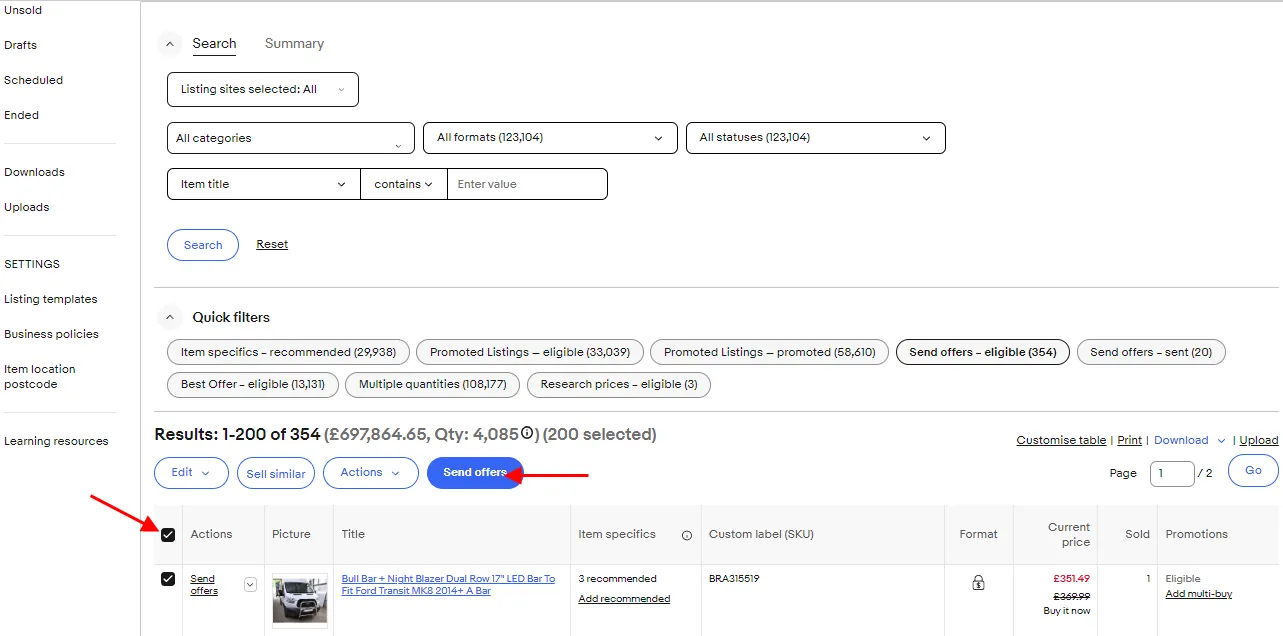Open Listing sites selected dropdown
The image size is (1283, 636).
[x=263, y=89]
